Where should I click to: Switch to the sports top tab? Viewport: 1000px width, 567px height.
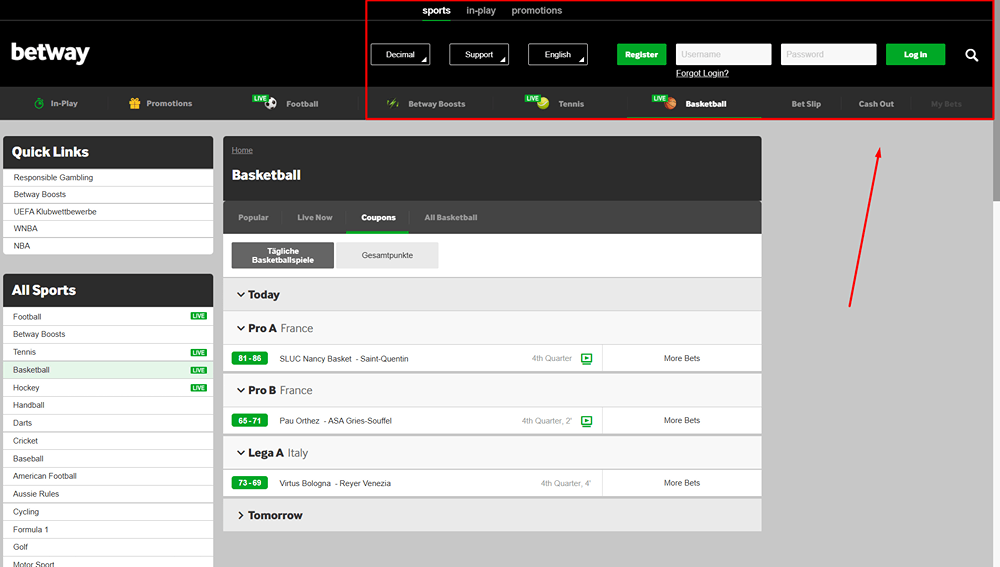tap(436, 10)
